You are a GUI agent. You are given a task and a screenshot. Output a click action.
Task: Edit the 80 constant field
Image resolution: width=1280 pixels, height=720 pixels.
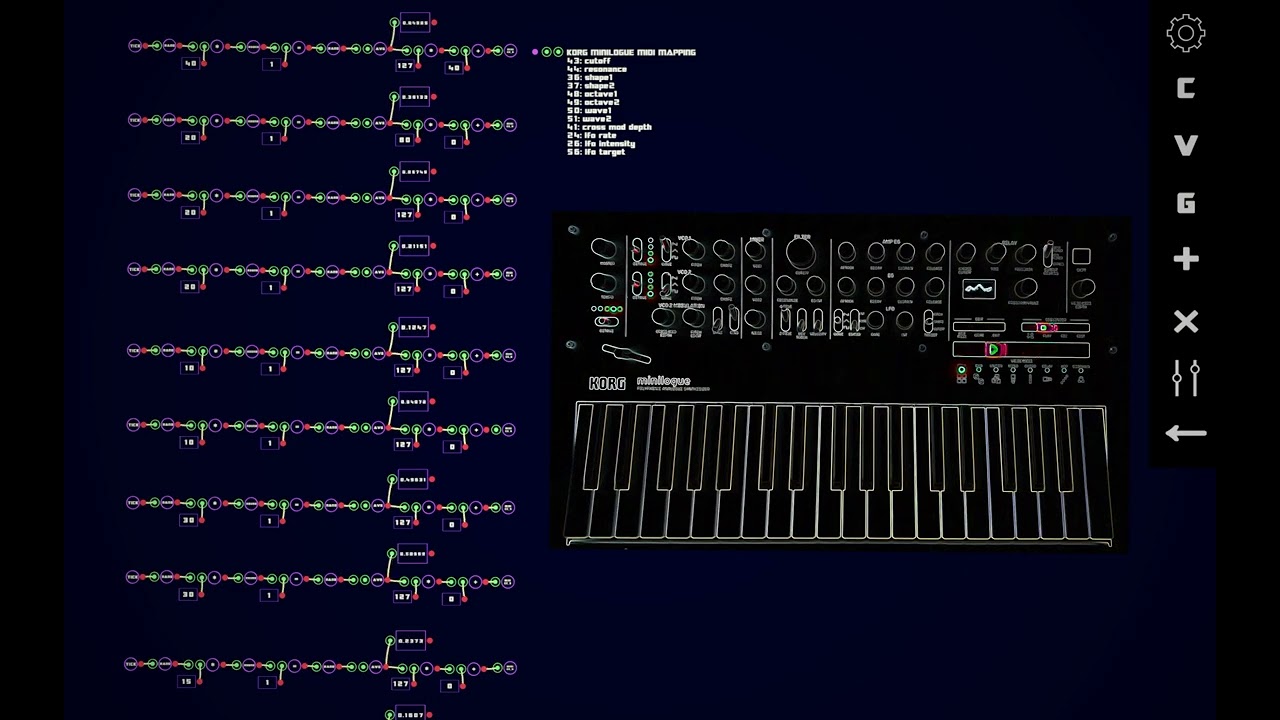pyautogui.click(x=404, y=141)
